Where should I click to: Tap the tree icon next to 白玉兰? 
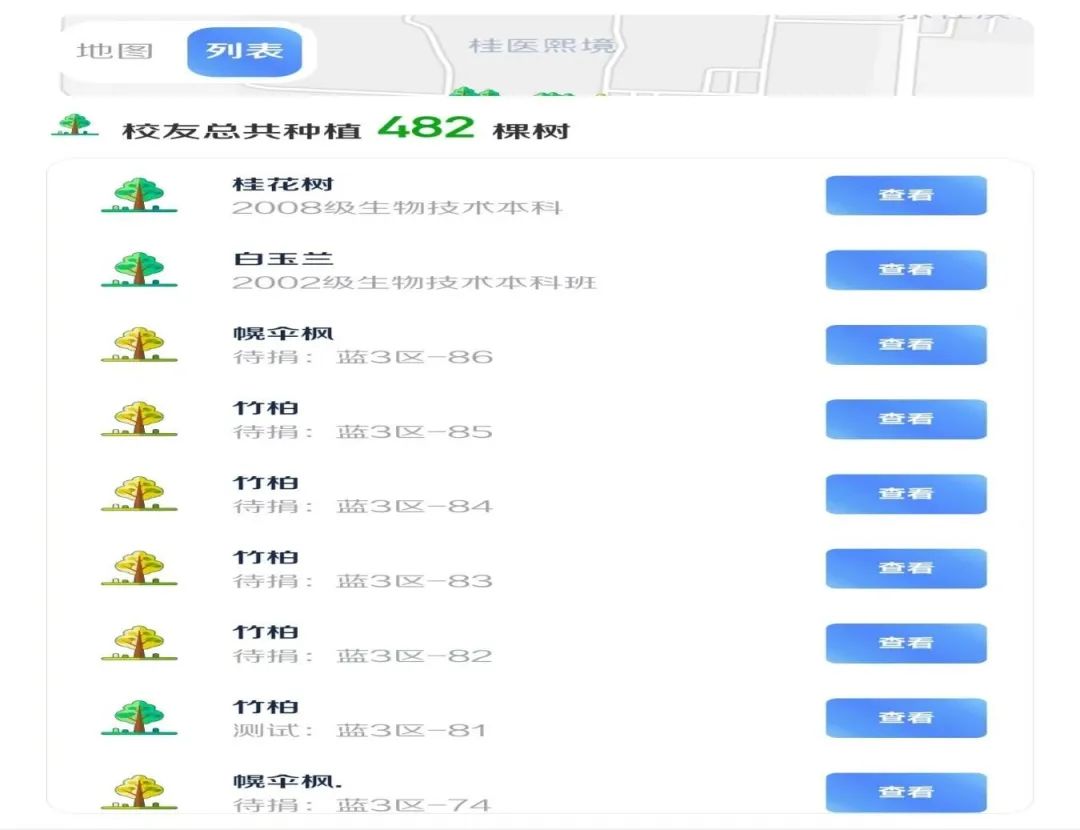tap(139, 270)
